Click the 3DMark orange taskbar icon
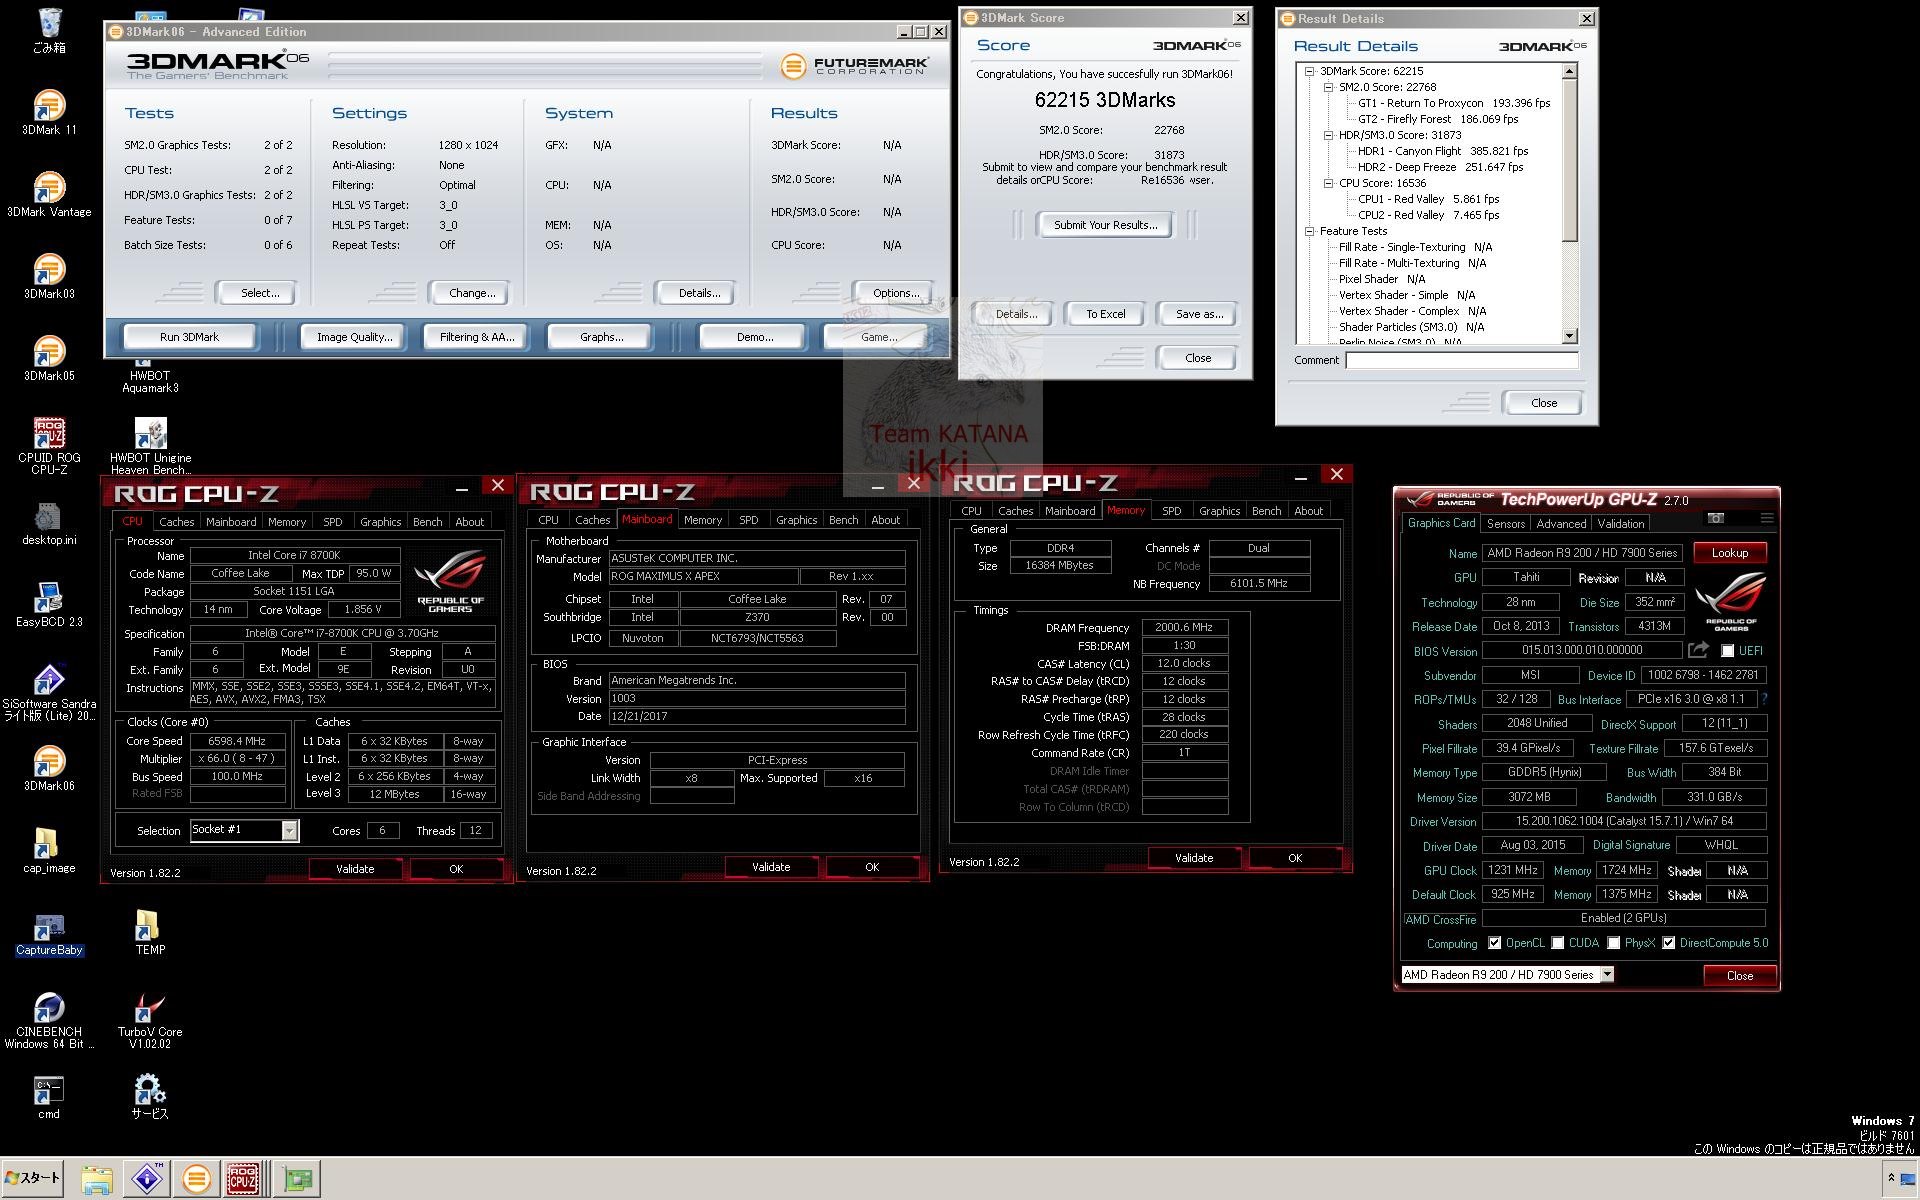 (196, 1179)
